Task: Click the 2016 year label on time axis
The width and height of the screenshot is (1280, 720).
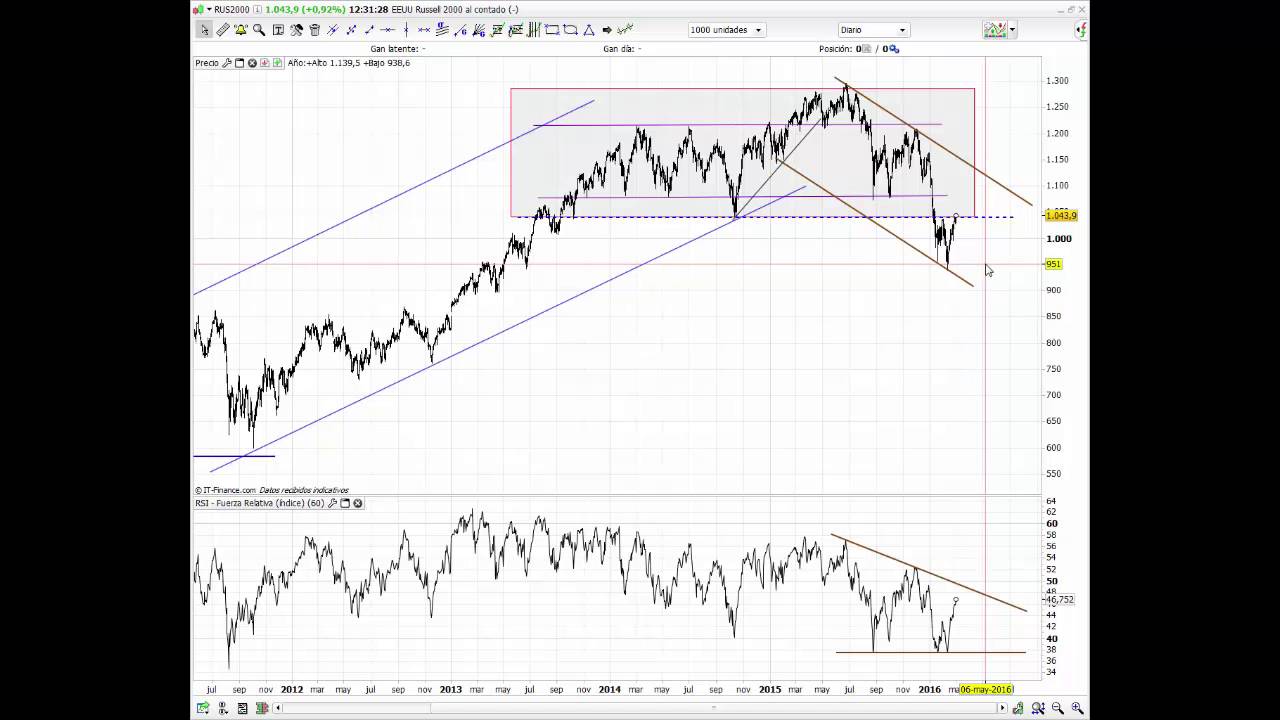Action: click(930, 689)
